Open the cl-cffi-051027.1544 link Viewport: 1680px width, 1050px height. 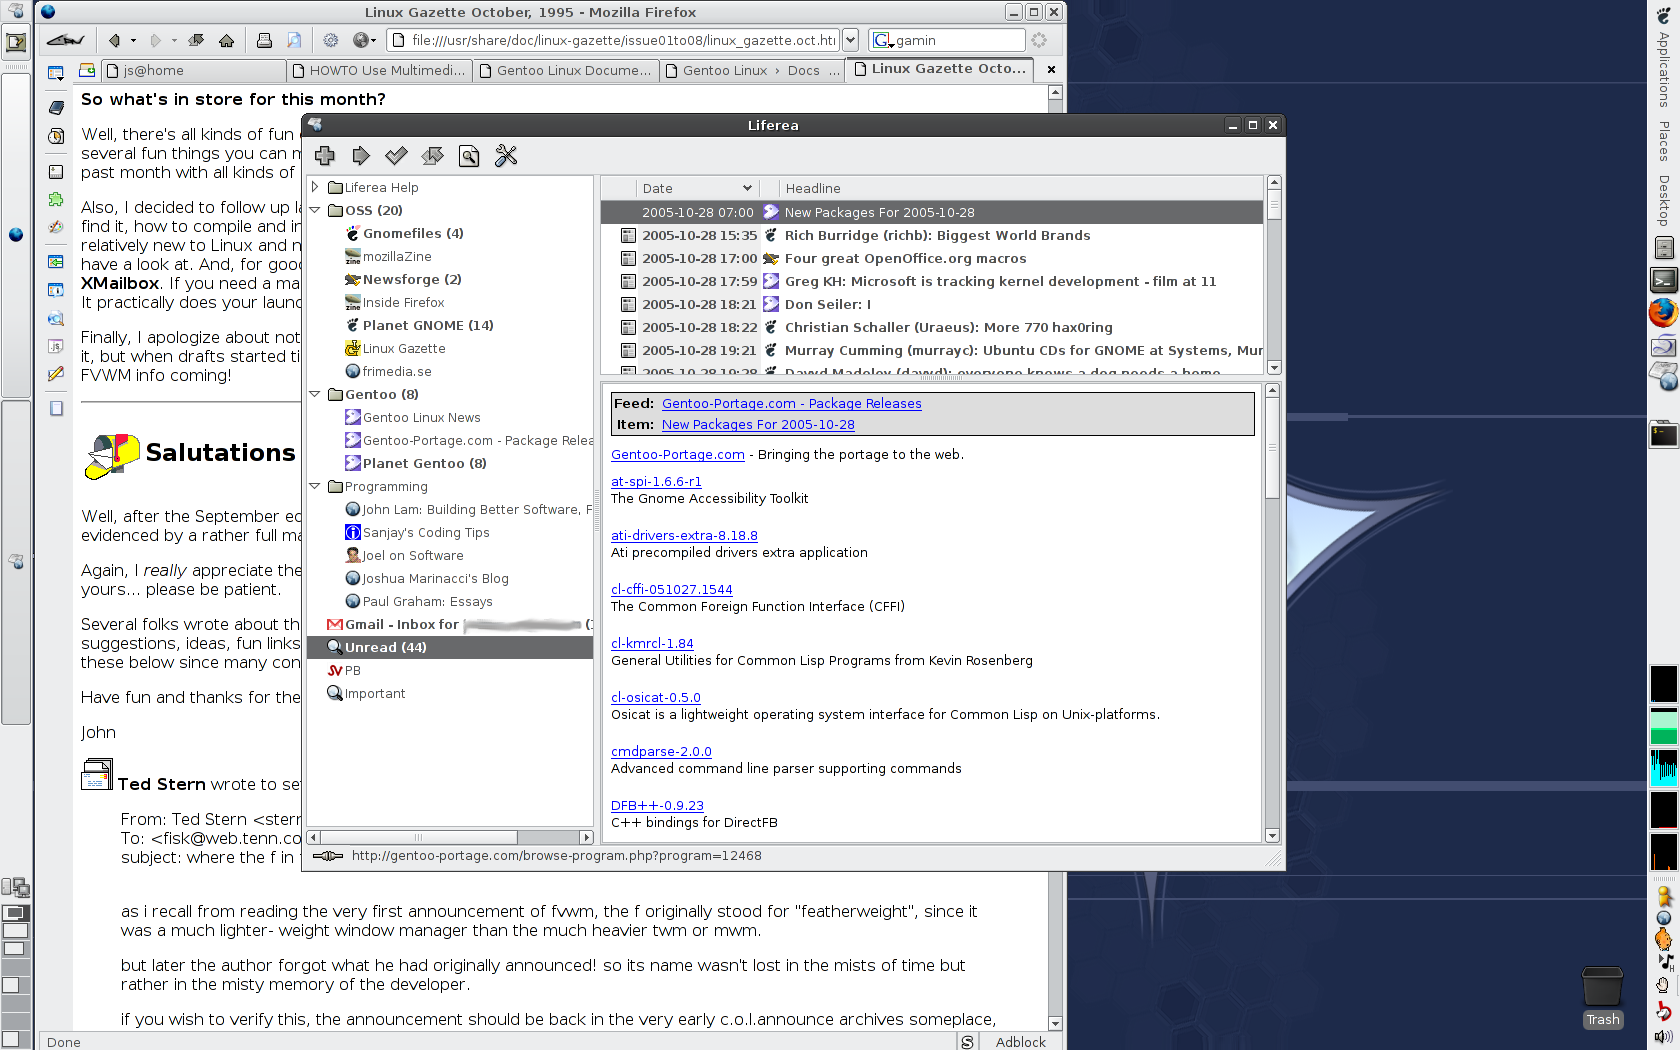(671, 589)
